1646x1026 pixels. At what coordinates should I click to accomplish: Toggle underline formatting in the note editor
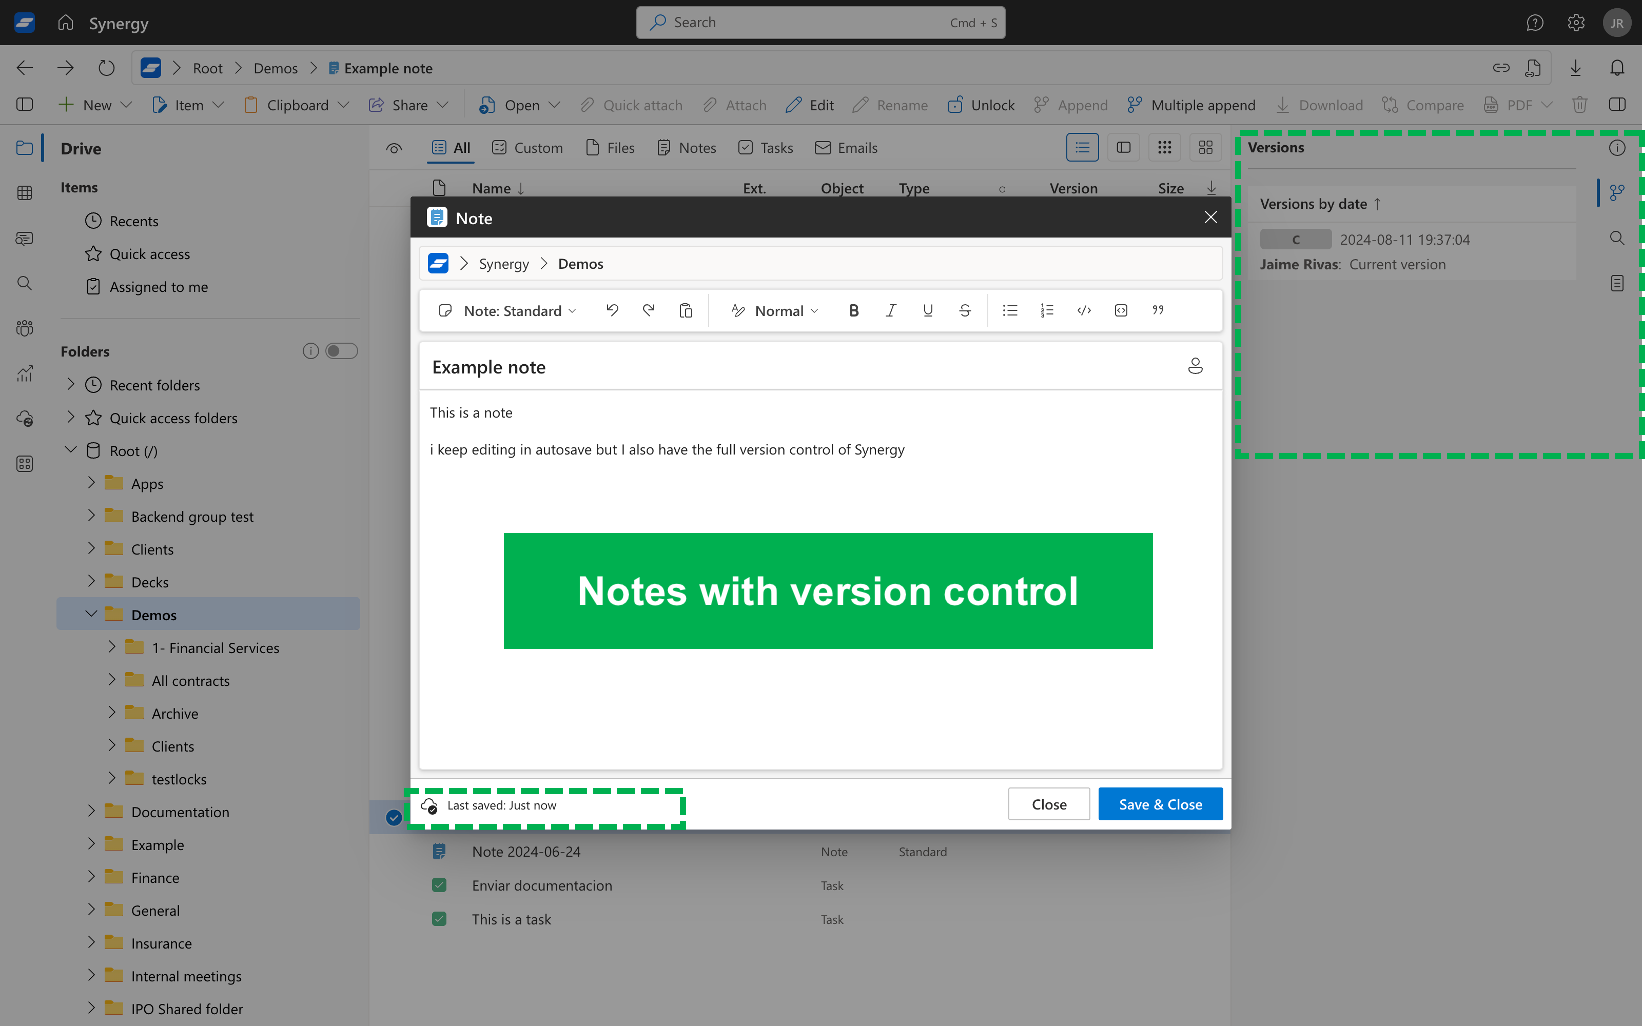(x=928, y=311)
